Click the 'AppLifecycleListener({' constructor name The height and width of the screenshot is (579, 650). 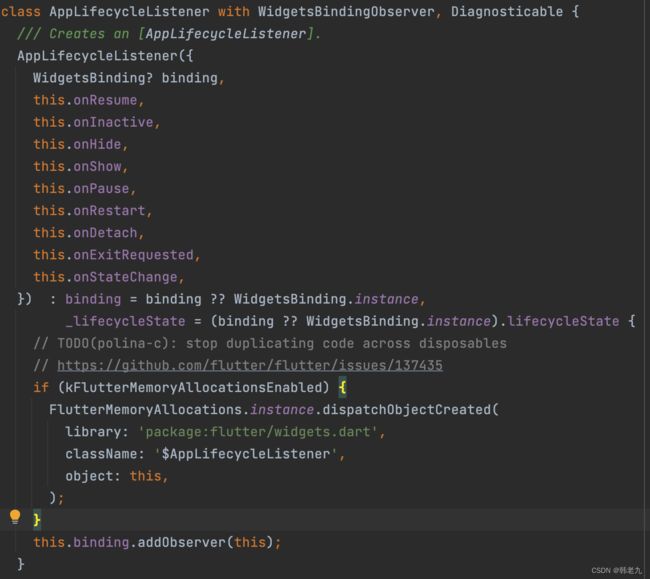click(x=105, y=56)
